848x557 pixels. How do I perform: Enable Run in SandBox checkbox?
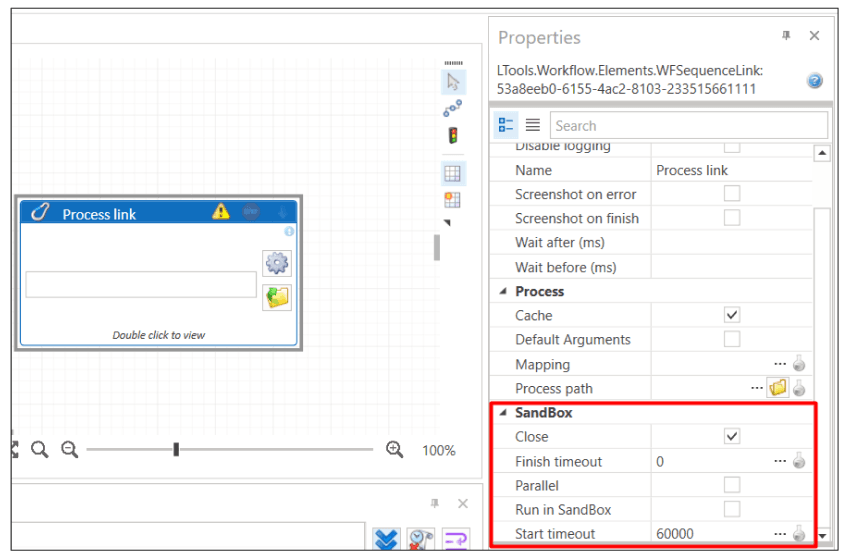pos(732,509)
